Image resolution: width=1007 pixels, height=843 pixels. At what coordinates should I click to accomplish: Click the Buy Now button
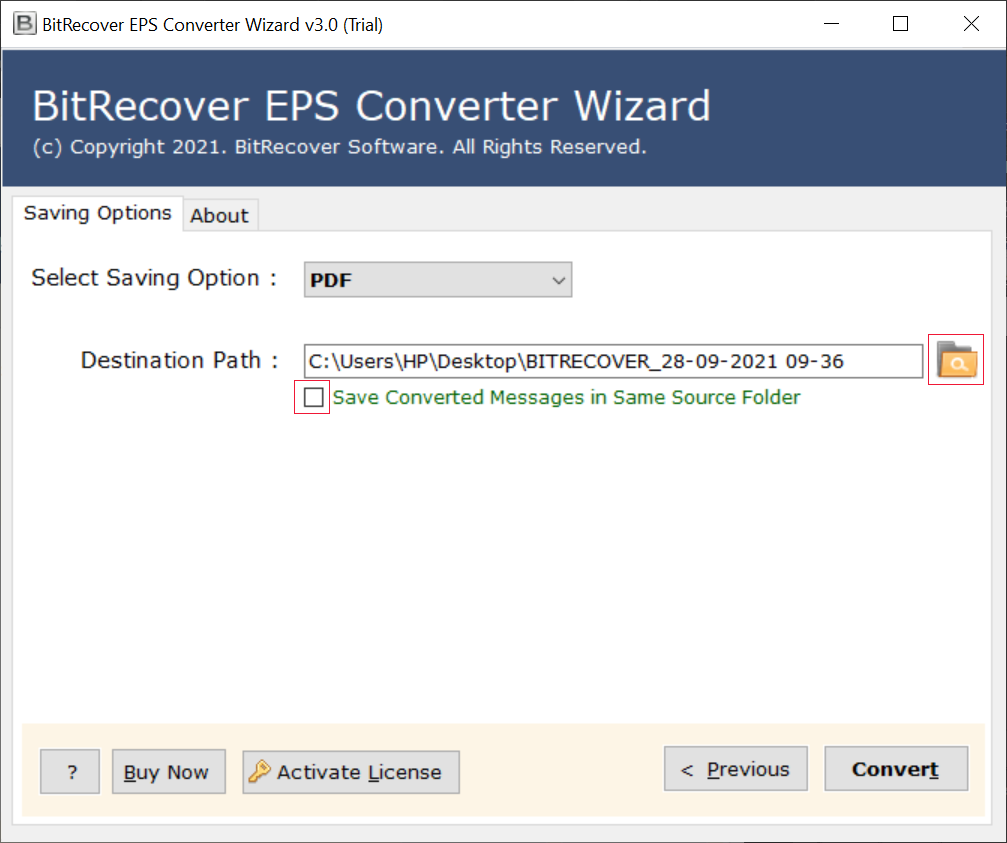[168, 772]
